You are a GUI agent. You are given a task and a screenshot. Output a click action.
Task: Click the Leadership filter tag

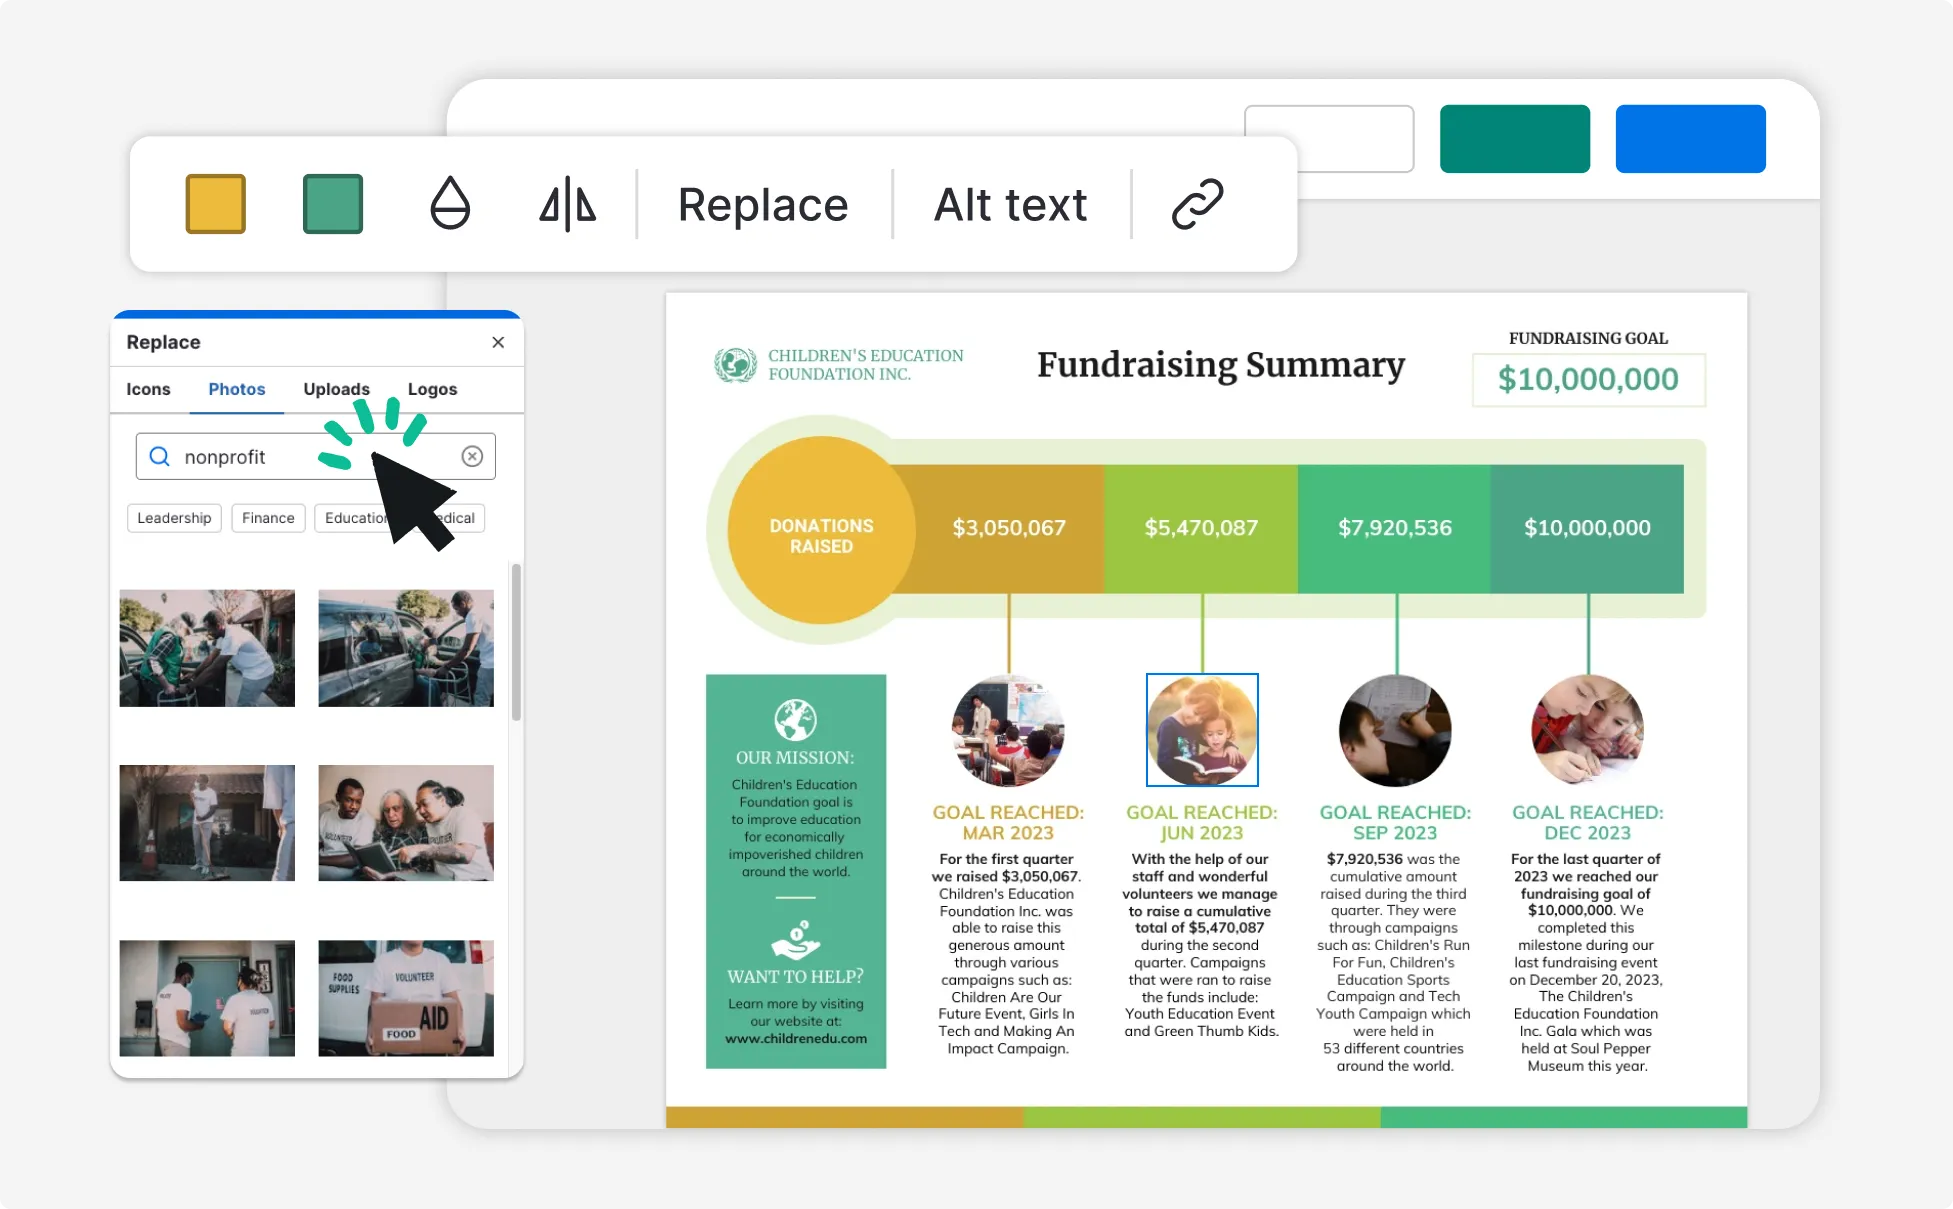tap(170, 517)
